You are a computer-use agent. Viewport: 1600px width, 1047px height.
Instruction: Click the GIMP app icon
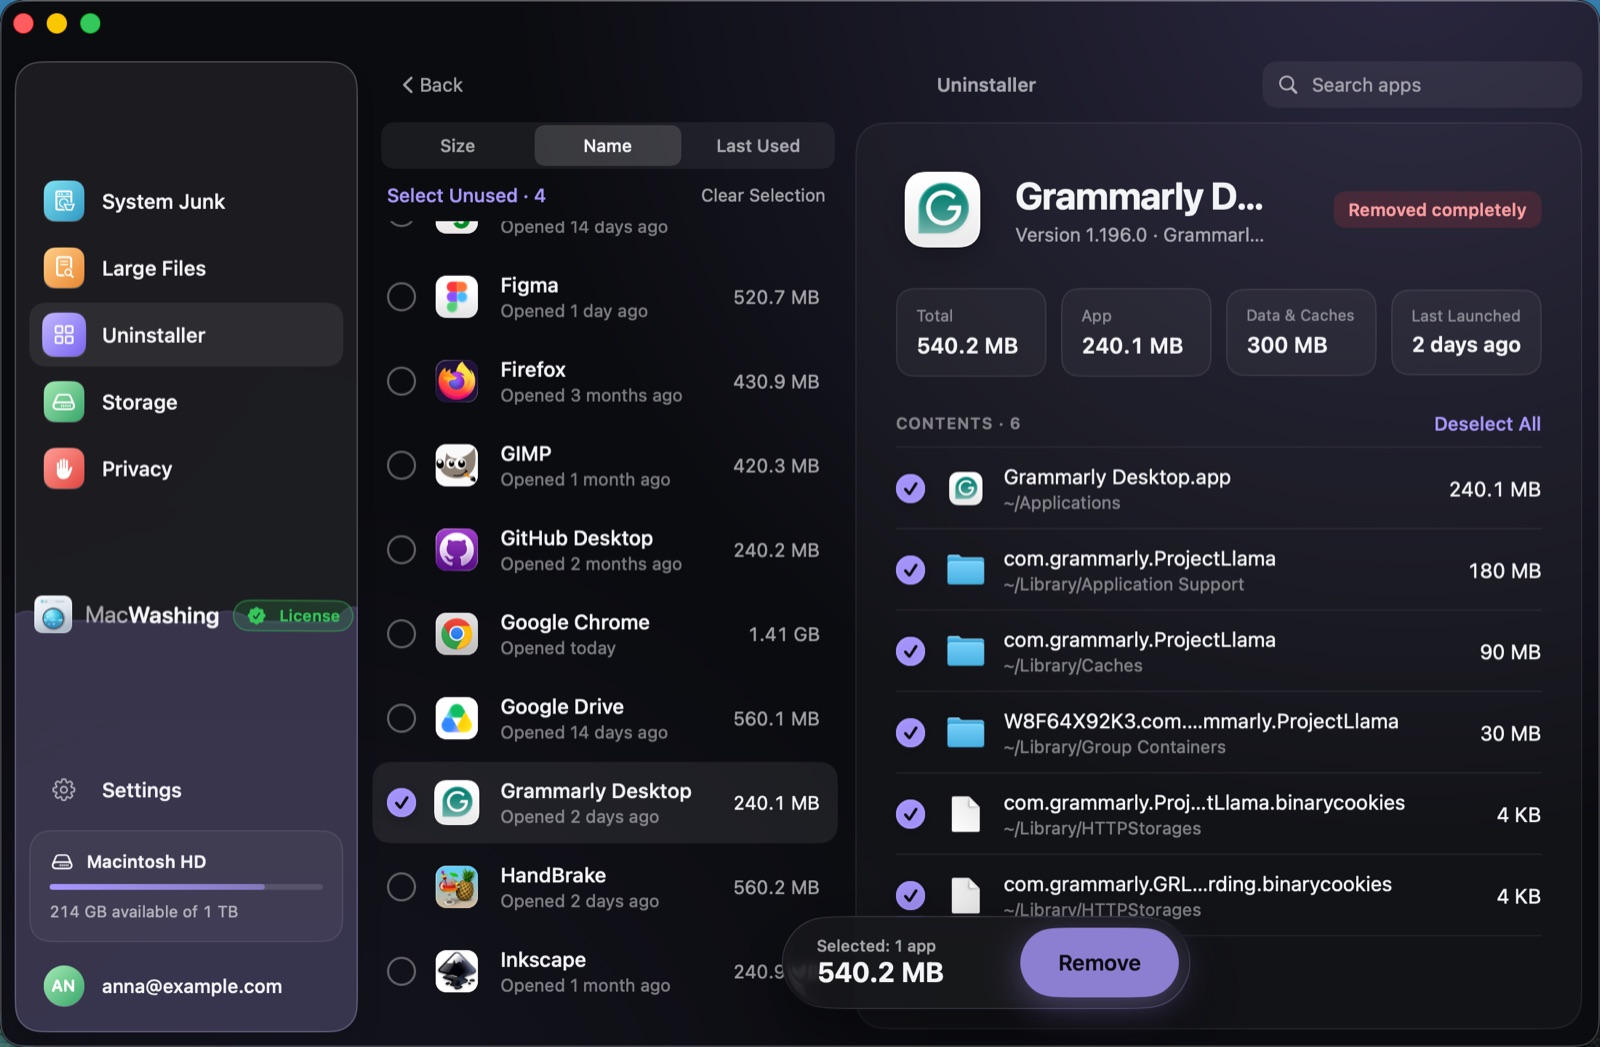pyautogui.click(x=457, y=466)
